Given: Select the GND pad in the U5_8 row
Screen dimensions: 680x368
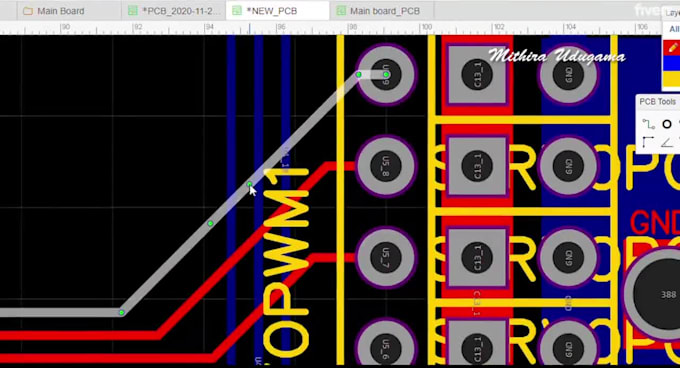Looking at the screenshot, I should pos(569,166).
